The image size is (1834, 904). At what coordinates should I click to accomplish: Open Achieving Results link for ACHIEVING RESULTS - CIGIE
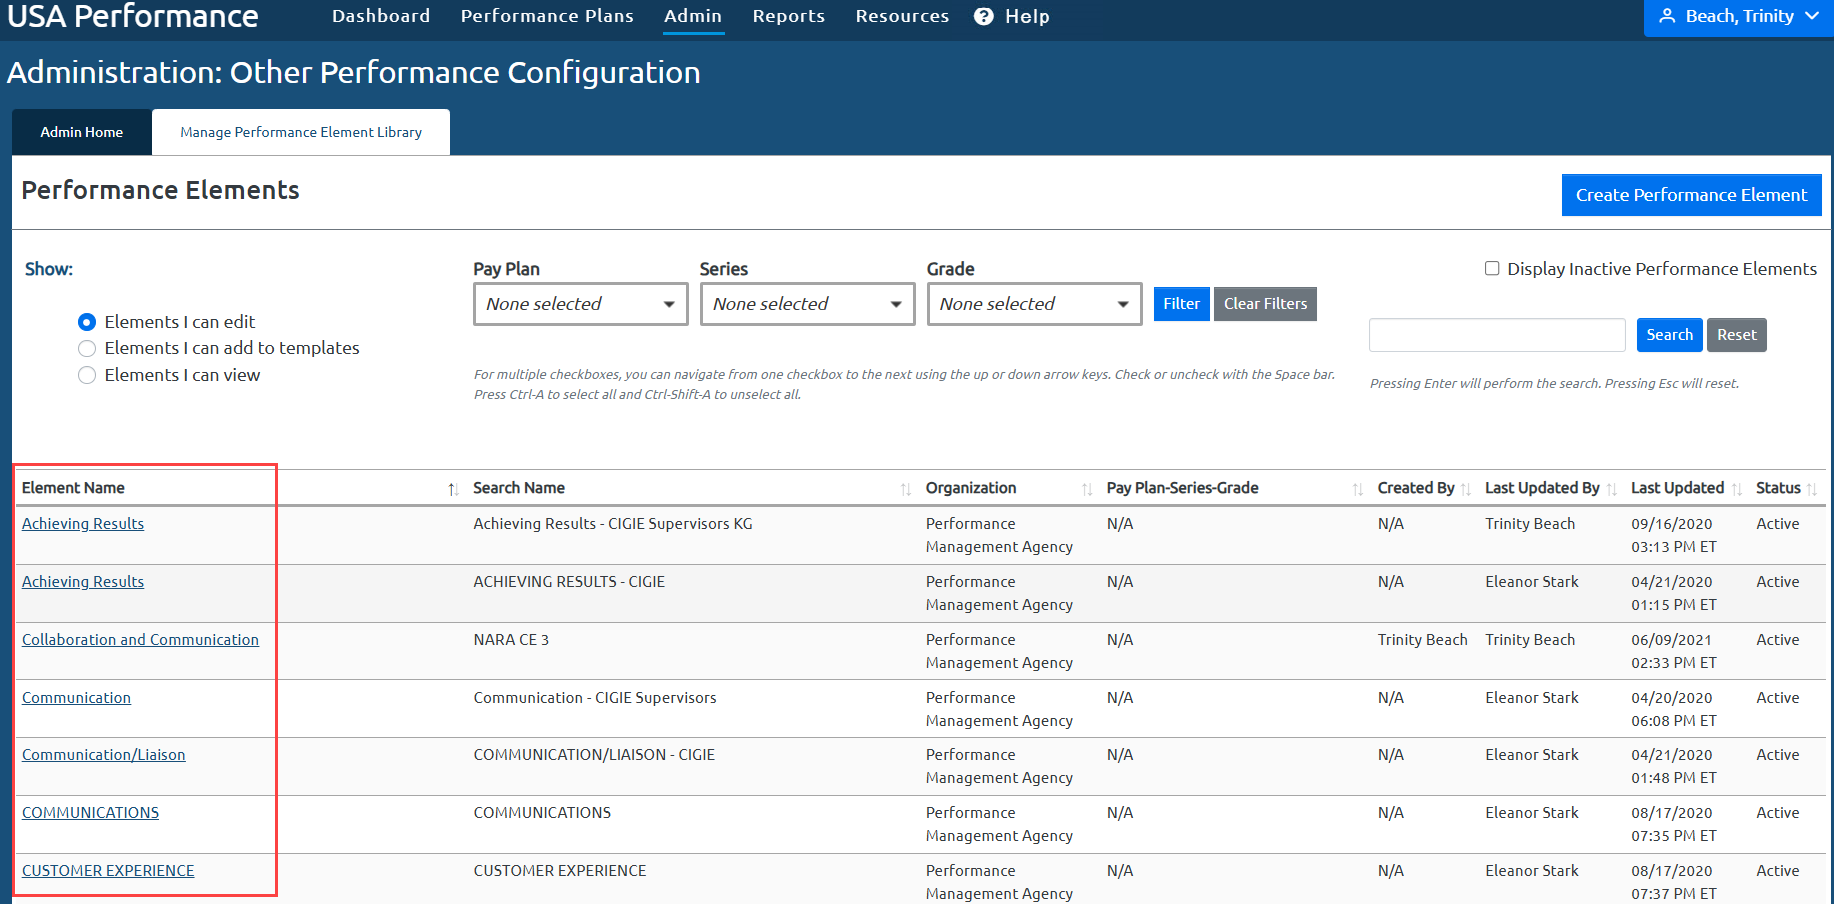click(83, 582)
